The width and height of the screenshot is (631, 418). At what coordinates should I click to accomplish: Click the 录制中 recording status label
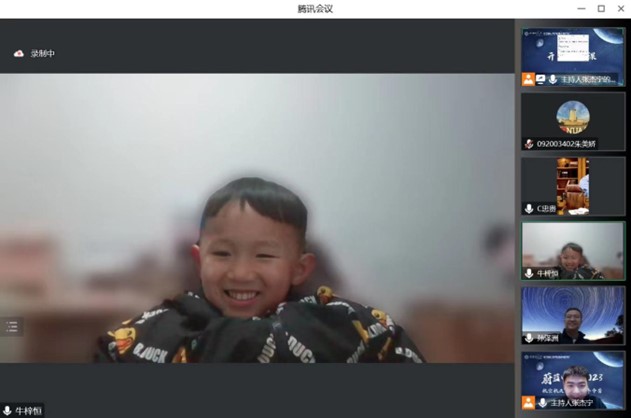coord(43,54)
